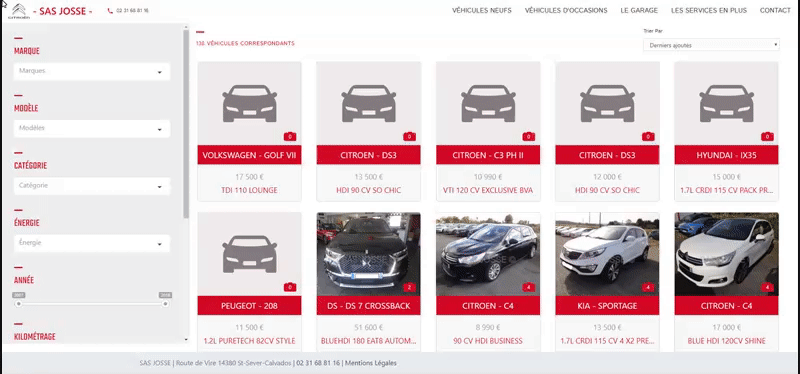Open the Contact menu item
The height and width of the screenshot is (374, 800).
[775, 10]
